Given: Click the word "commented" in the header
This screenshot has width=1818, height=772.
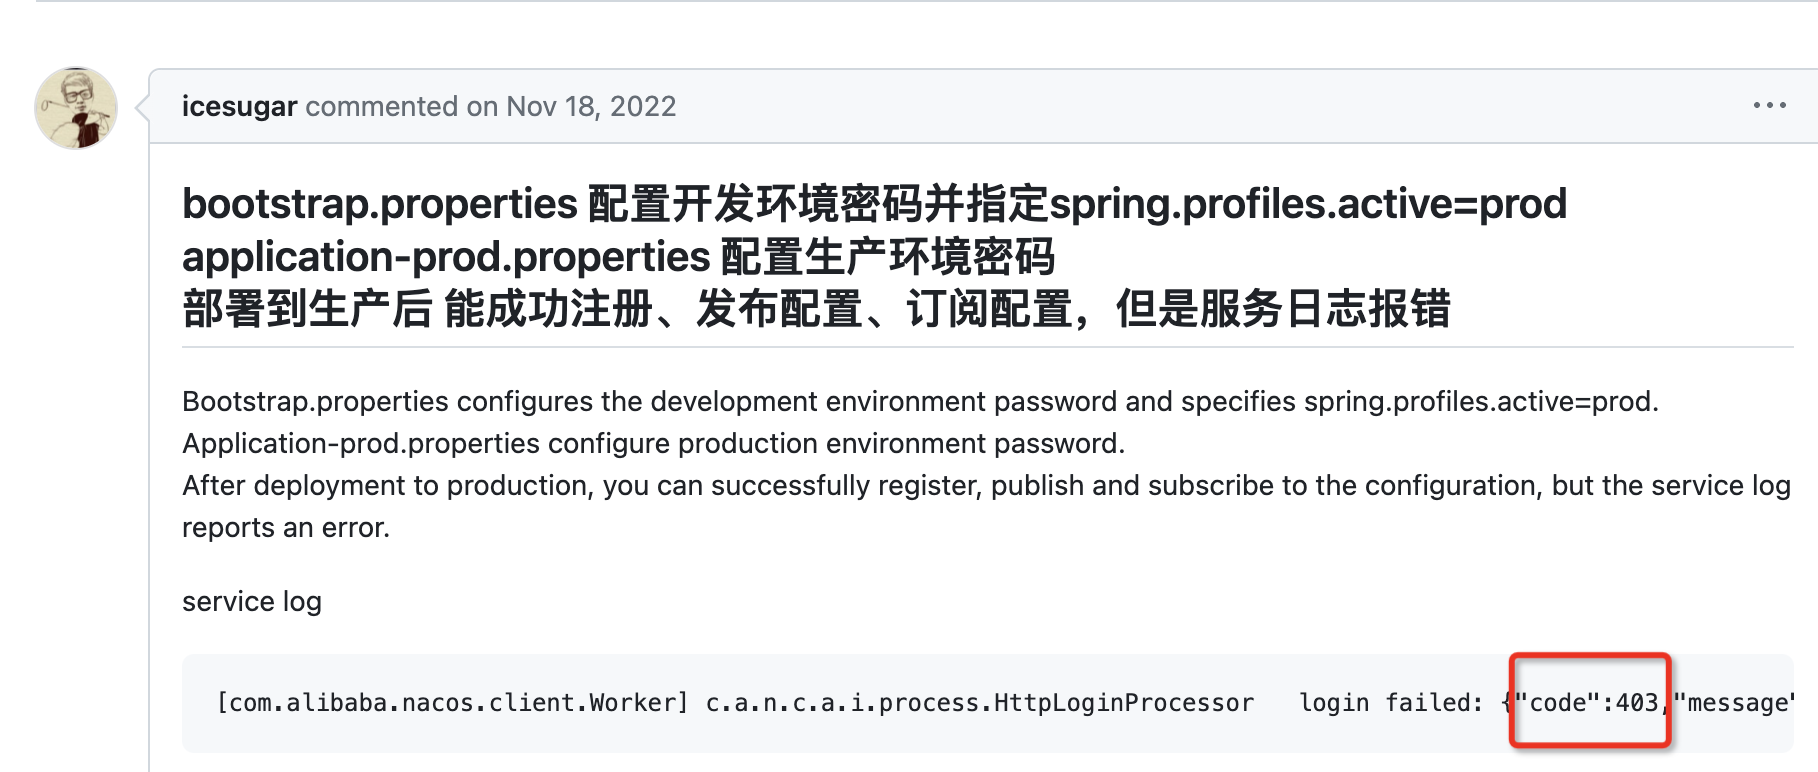Looking at the screenshot, I should (x=381, y=106).
